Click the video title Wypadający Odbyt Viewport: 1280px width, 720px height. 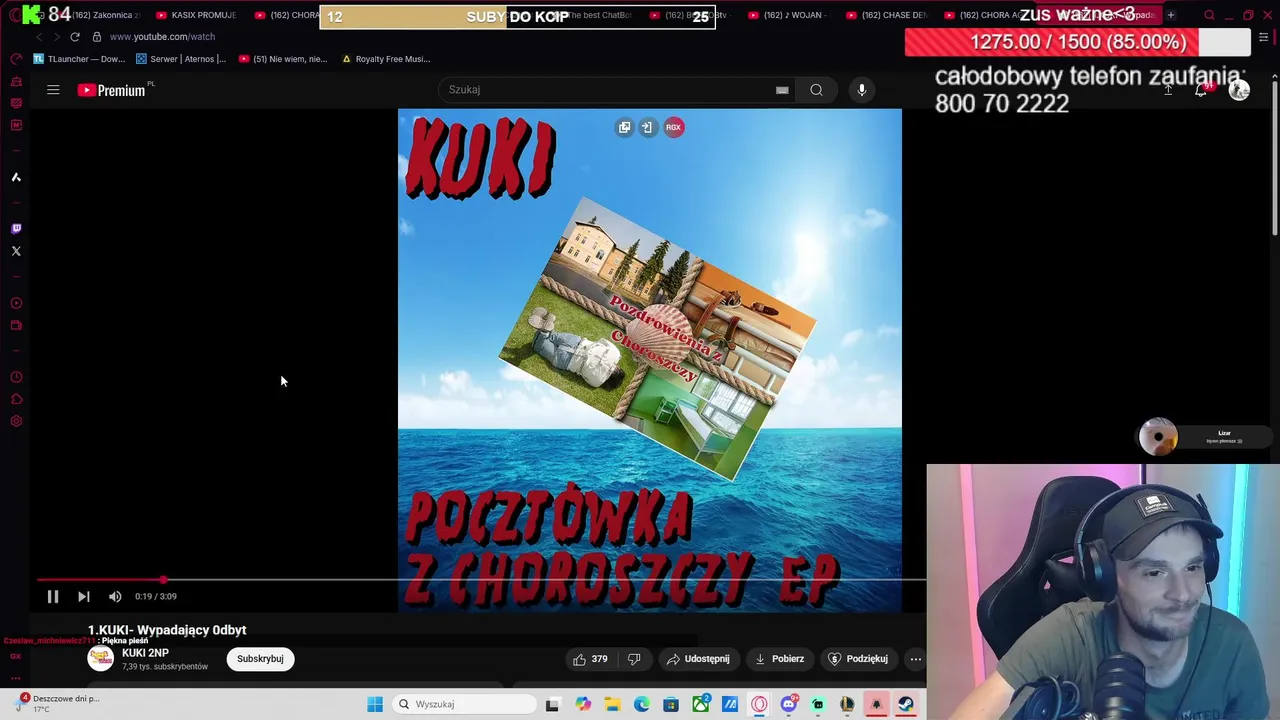tap(167, 630)
